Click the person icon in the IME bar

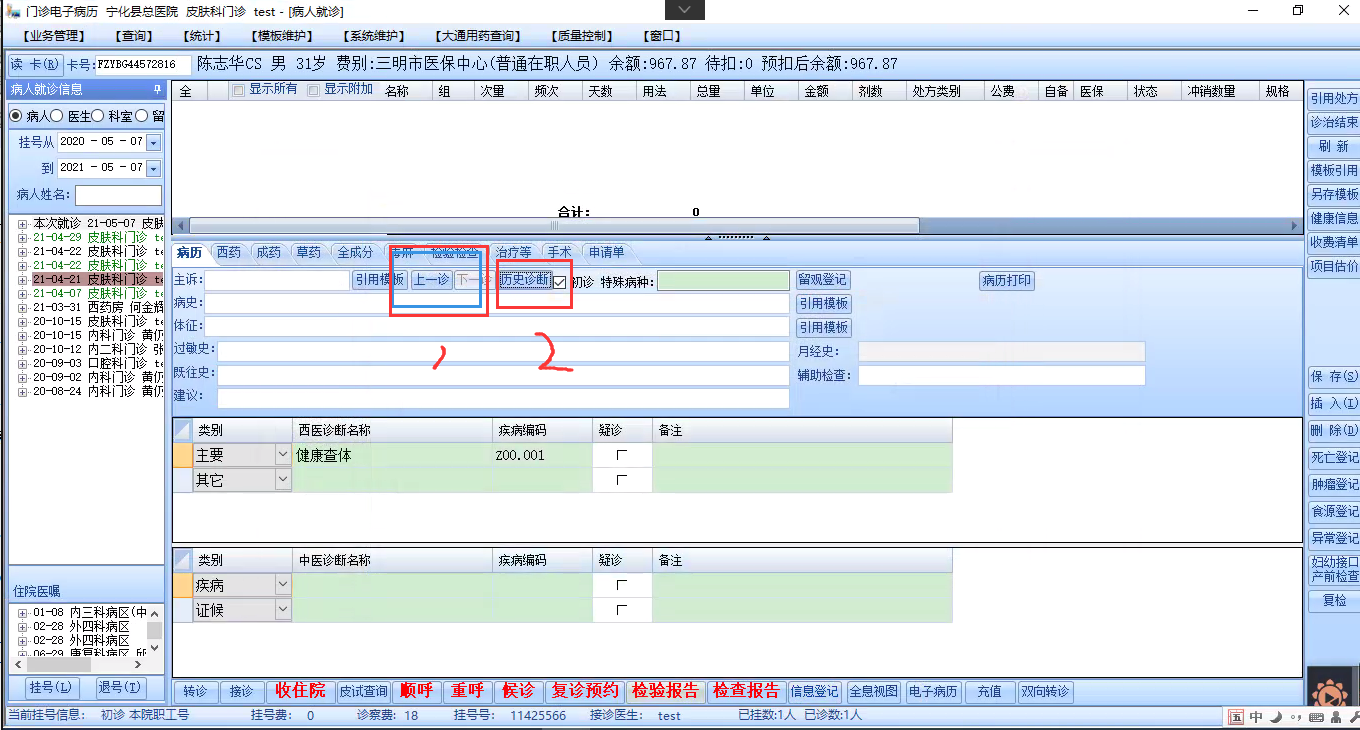(1334, 718)
